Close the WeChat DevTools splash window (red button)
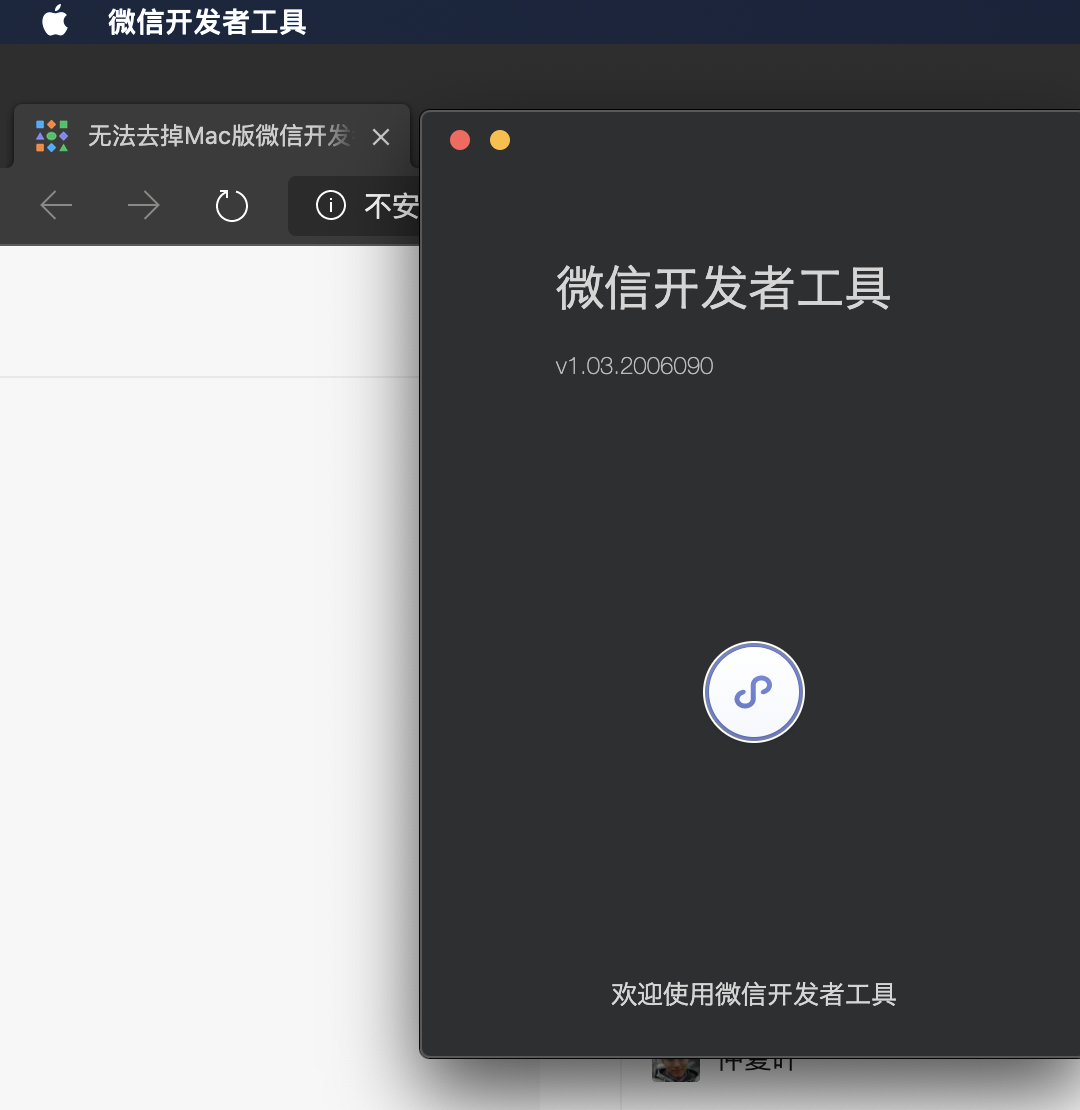 tap(460, 140)
